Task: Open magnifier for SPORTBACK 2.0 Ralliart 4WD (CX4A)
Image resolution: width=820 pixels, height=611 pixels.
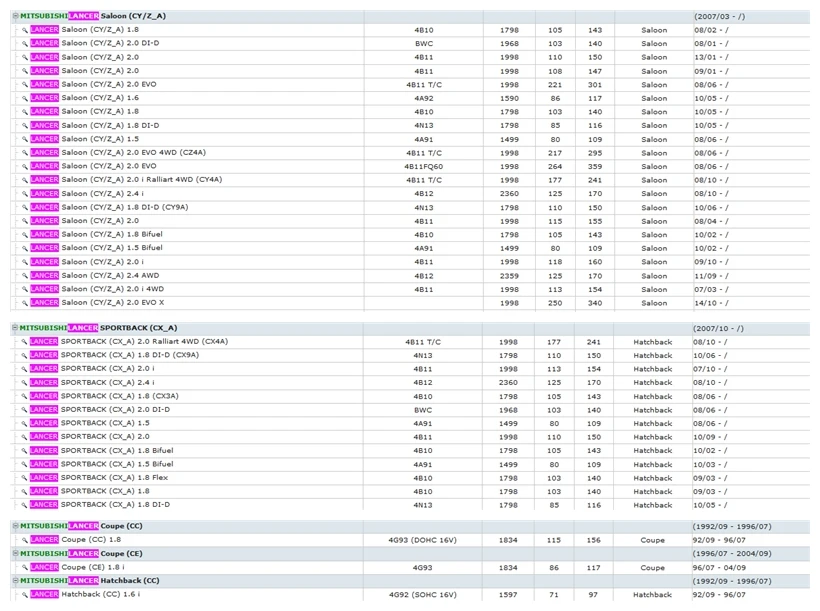Action: 24,342
